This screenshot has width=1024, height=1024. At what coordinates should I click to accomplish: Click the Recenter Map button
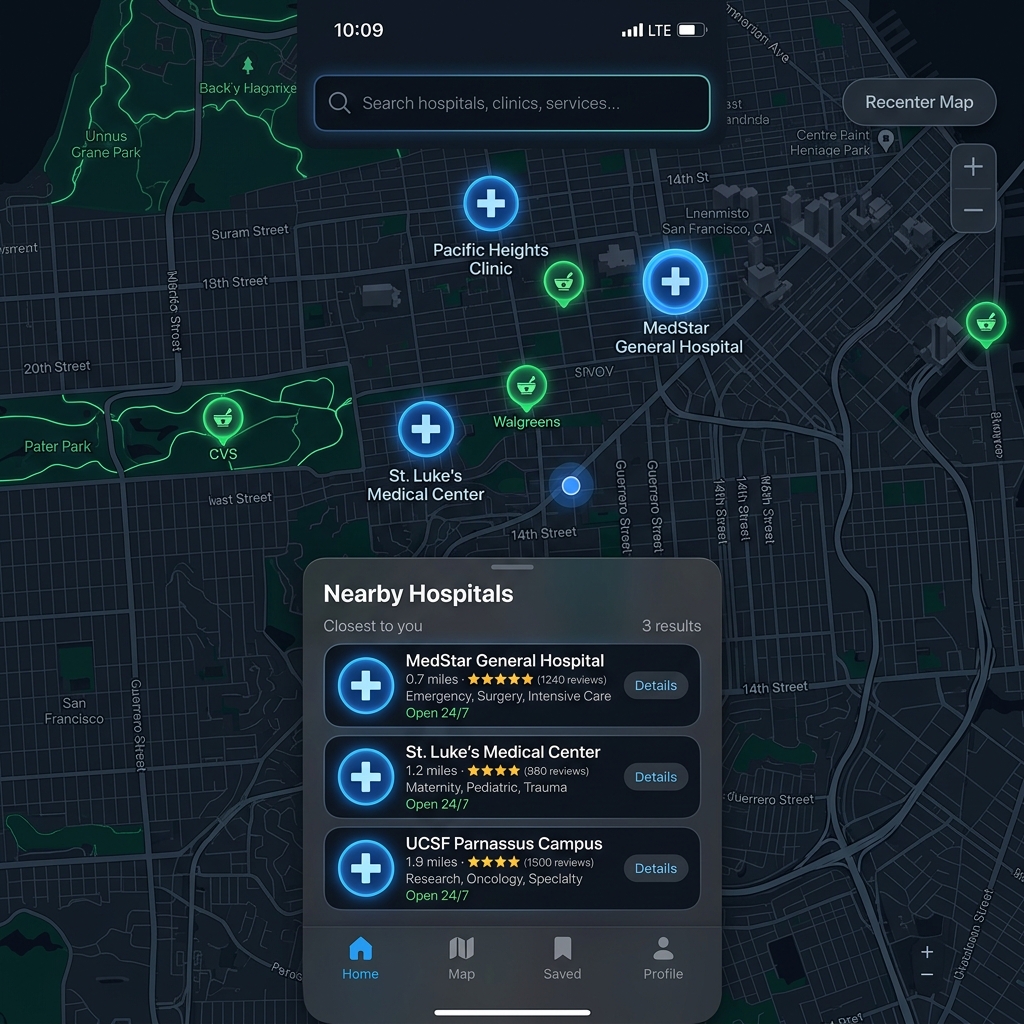click(919, 102)
